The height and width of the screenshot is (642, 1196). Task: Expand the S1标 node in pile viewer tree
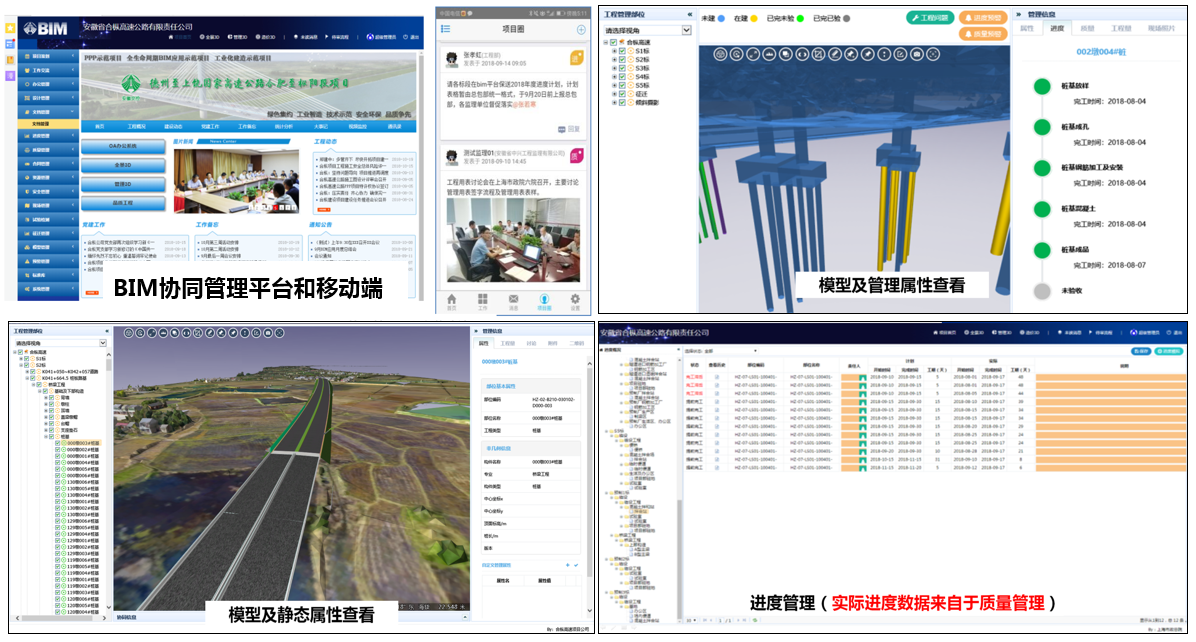[x=614, y=51]
